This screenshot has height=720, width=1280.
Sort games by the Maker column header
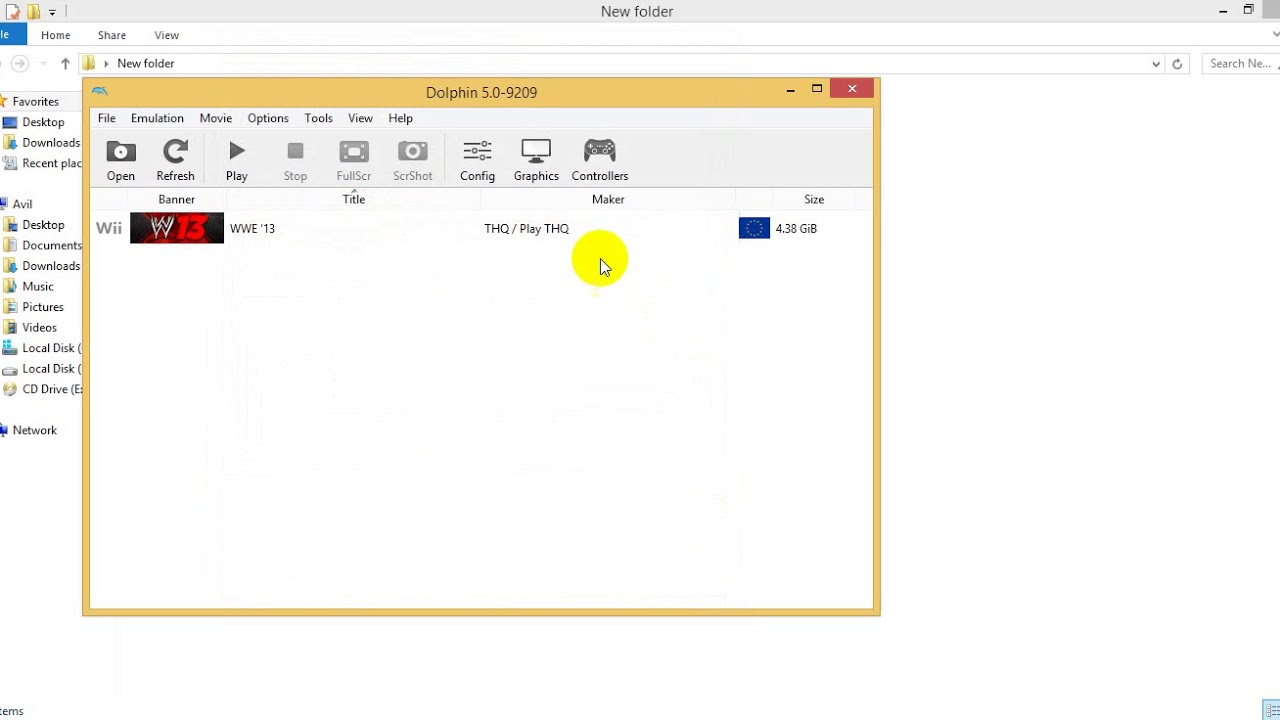point(608,199)
